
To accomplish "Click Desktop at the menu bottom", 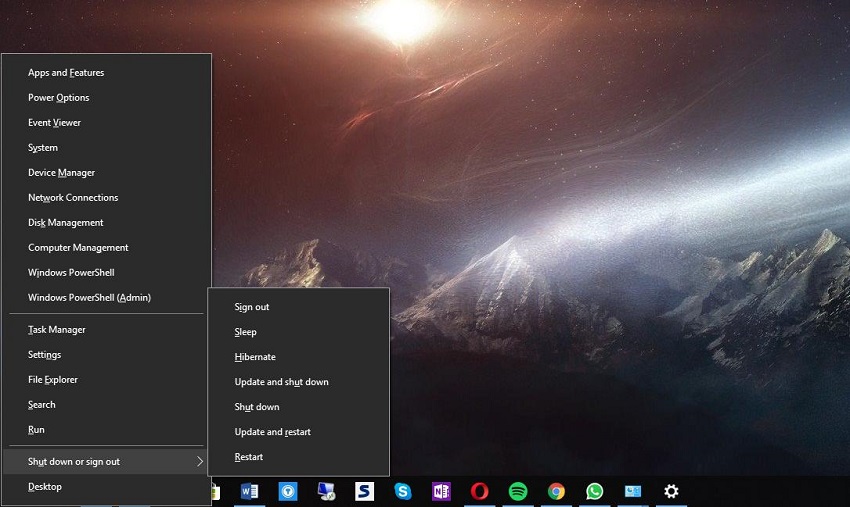I will click(x=45, y=487).
